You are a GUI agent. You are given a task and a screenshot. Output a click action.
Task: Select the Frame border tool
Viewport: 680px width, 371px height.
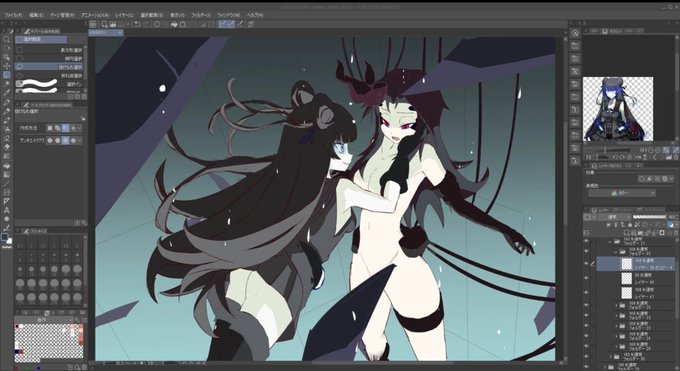(7, 192)
